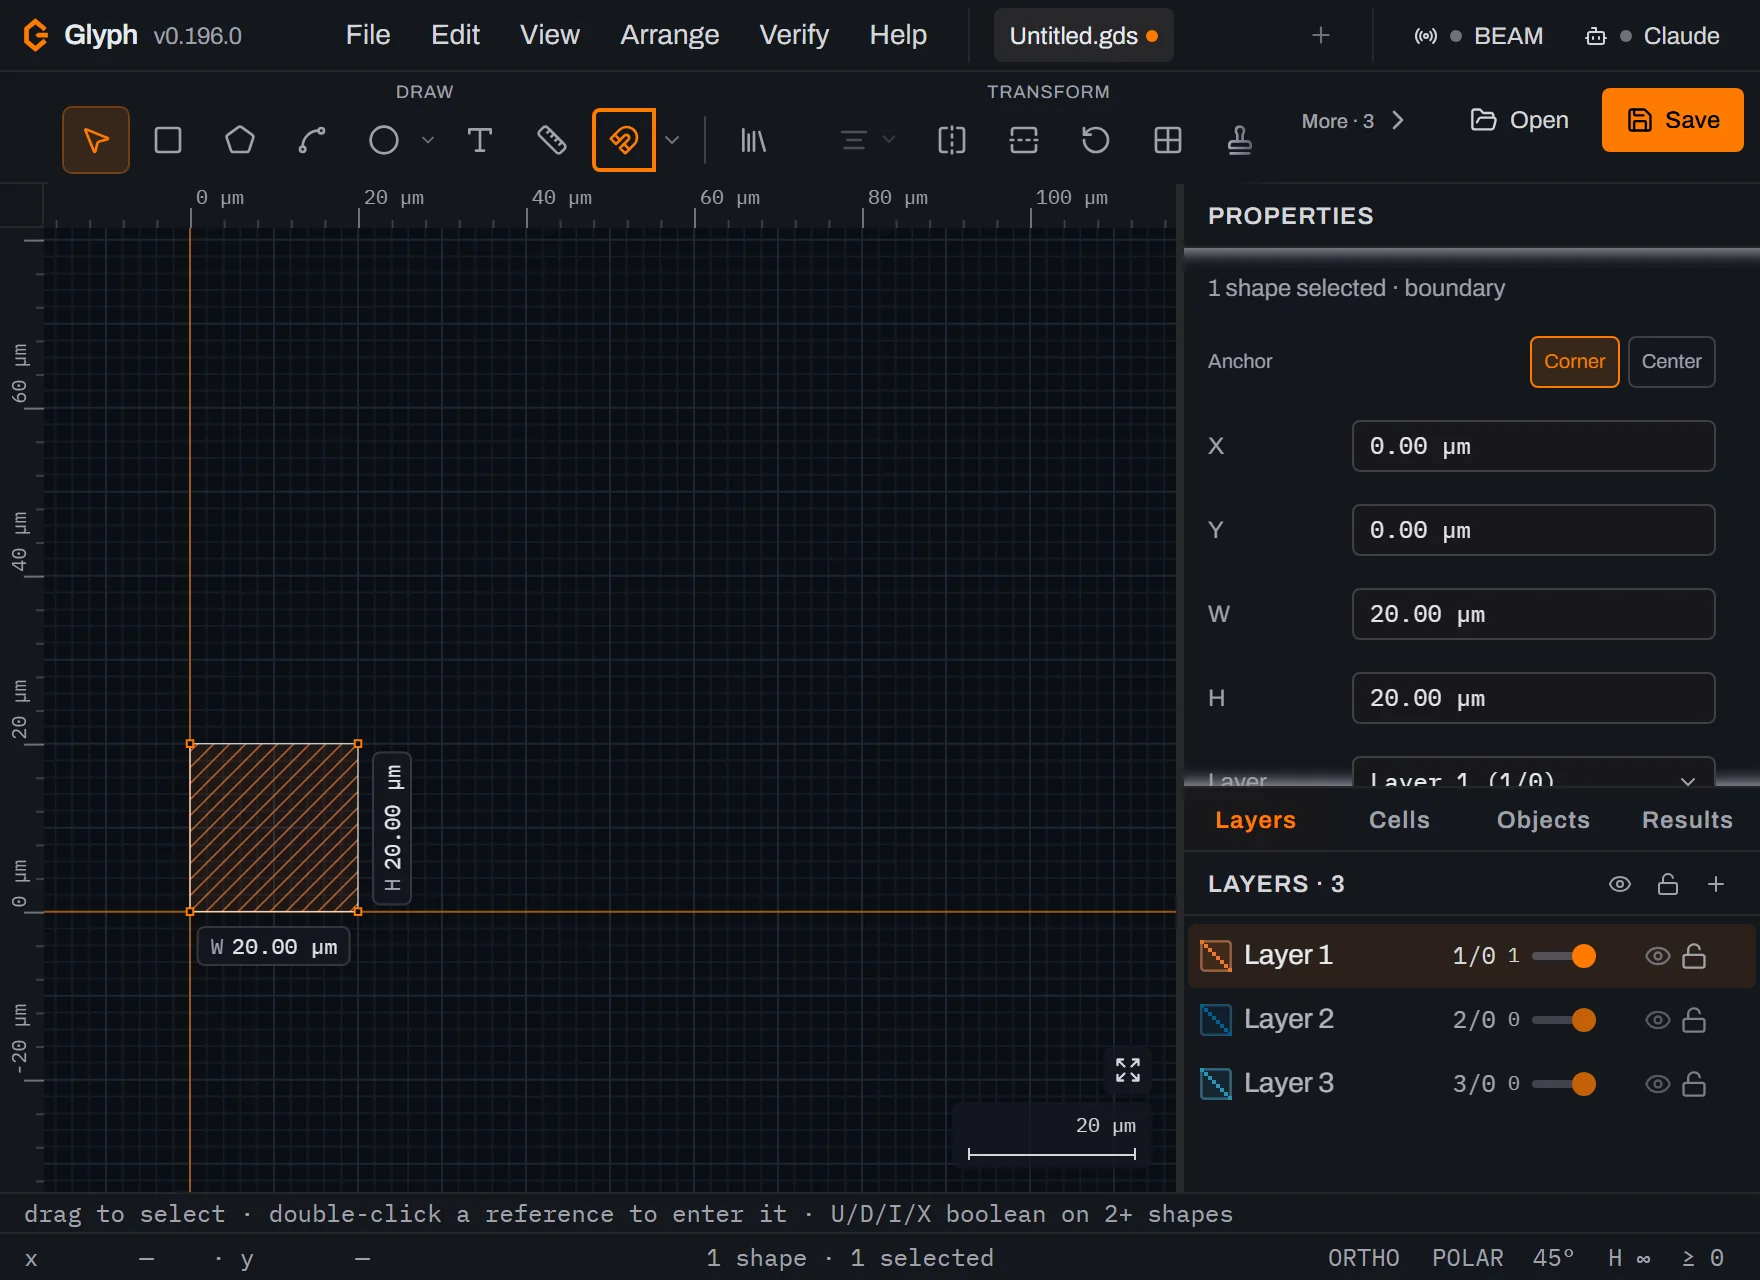The width and height of the screenshot is (1760, 1280).
Task: Click the fit-to-view expand icon on canvas
Action: pyautogui.click(x=1128, y=1070)
